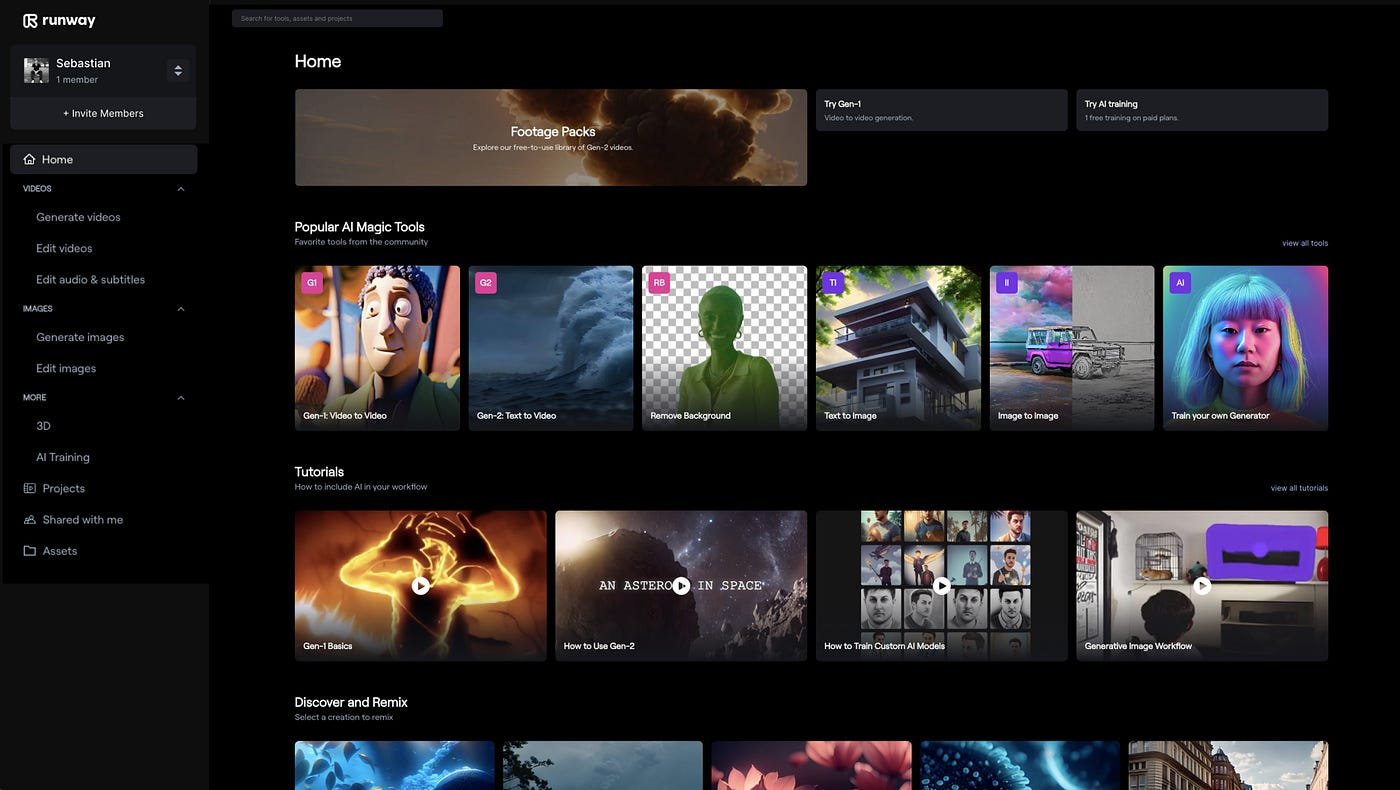Play the How to Use Gen-2 tutorial
This screenshot has width=1400, height=790.
coord(681,586)
